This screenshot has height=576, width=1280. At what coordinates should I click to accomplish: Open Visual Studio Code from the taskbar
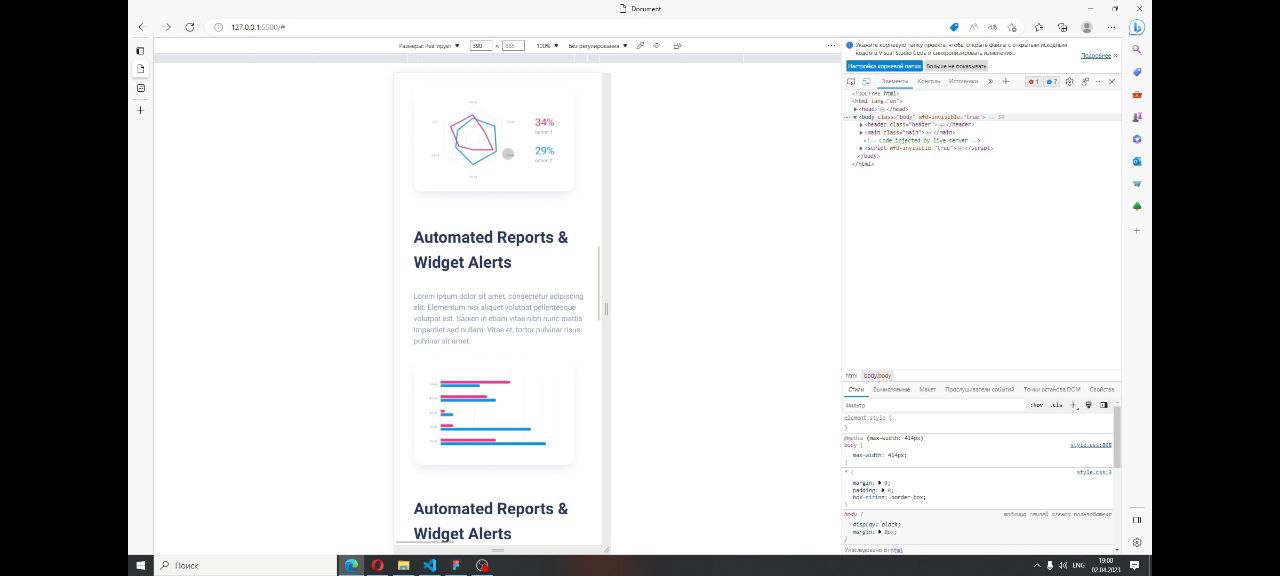[x=429, y=565]
